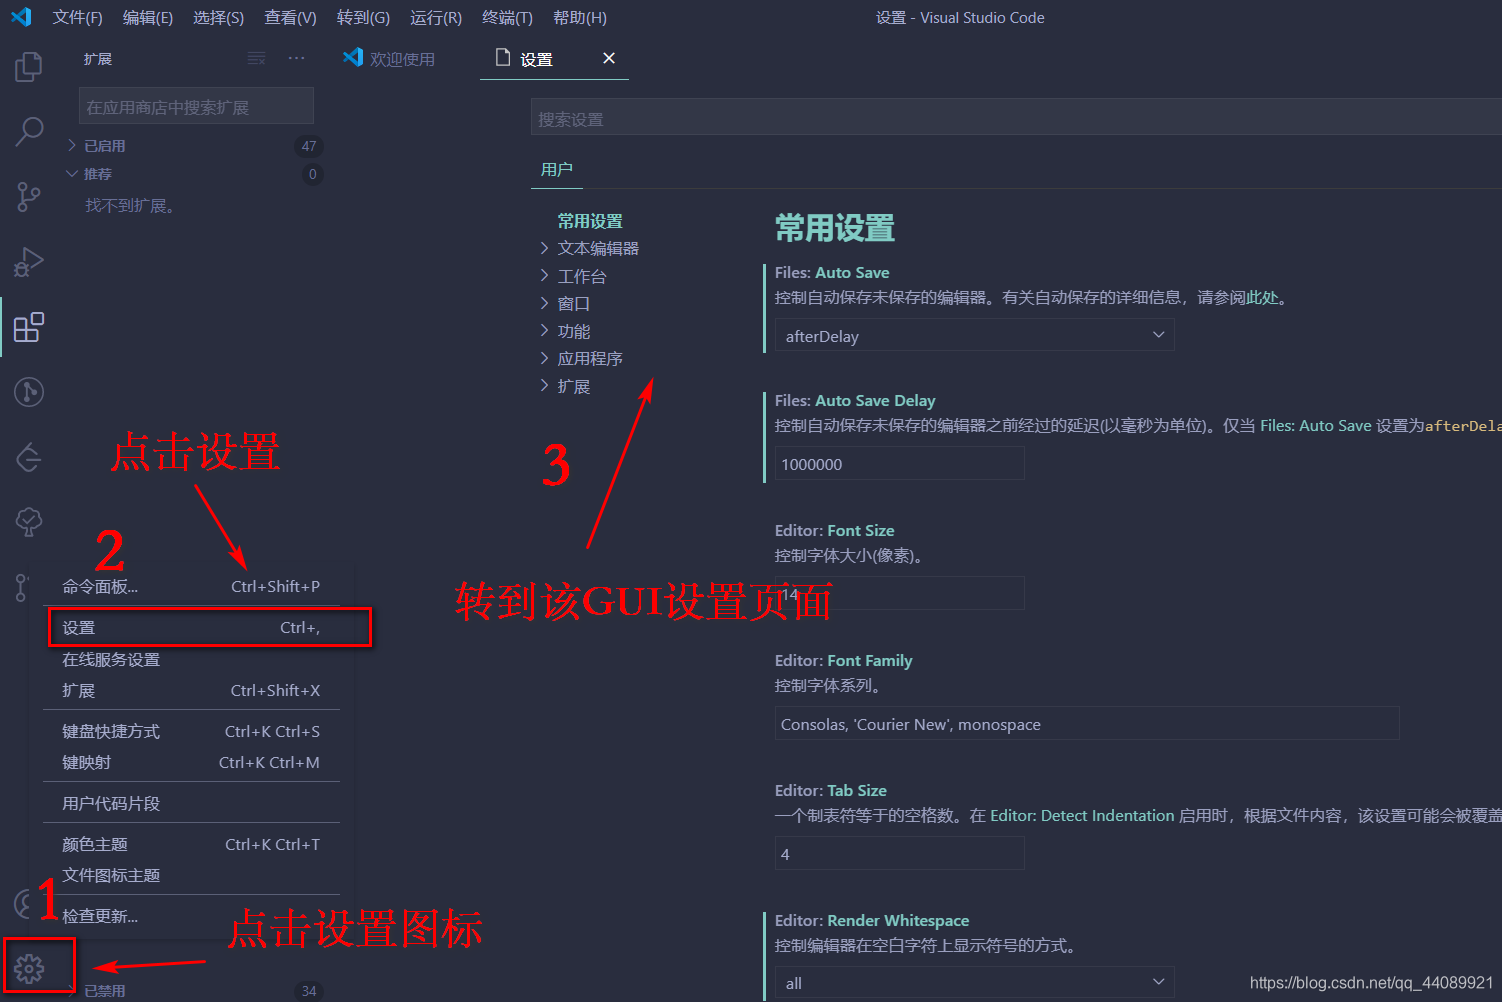This screenshot has width=1502, height=1002.
Task: Click the VS Code logo in title bar
Action: pyautogui.click(x=21, y=17)
